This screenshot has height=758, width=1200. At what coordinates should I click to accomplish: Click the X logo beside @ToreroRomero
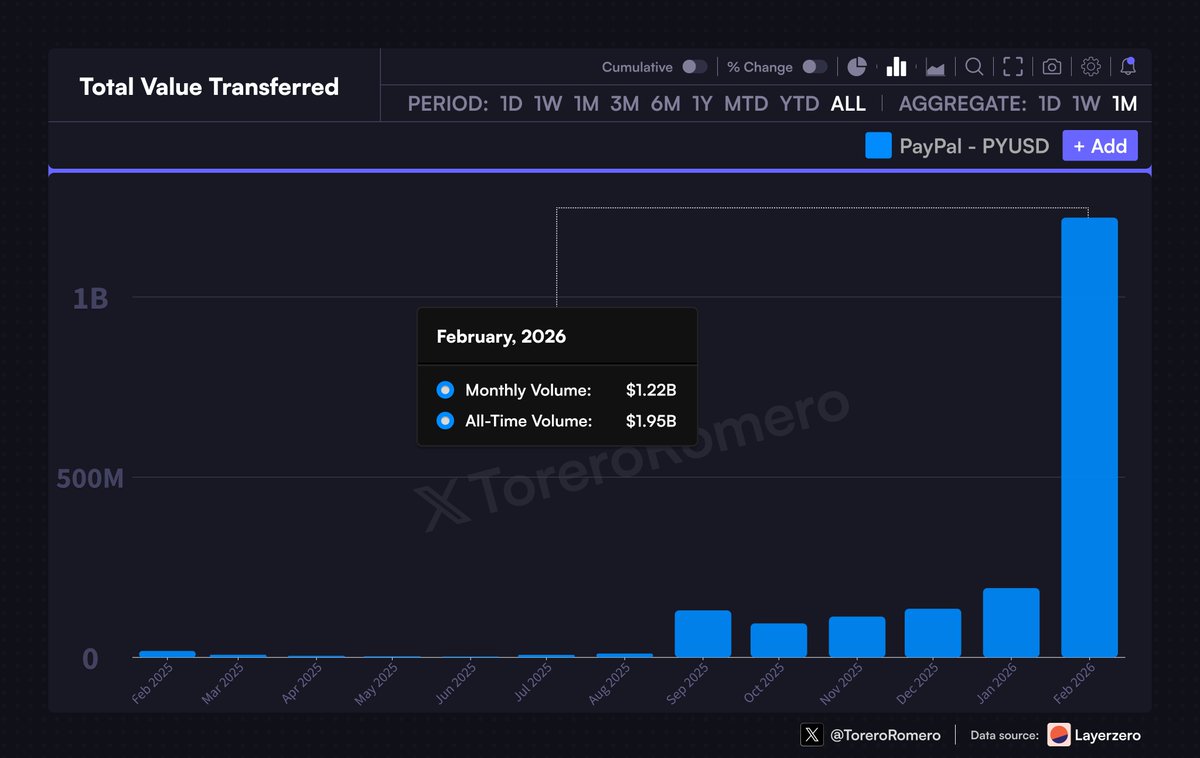[811, 735]
